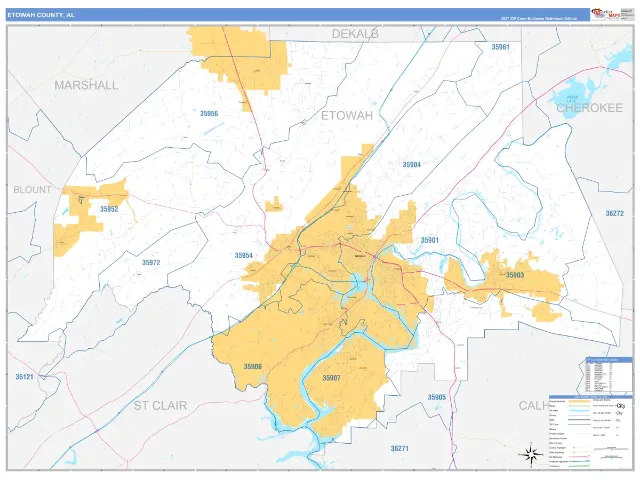Viewport: 640px width, 480px height.
Task: Select ZIP code label 35952
Action: click(x=109, y=209)
